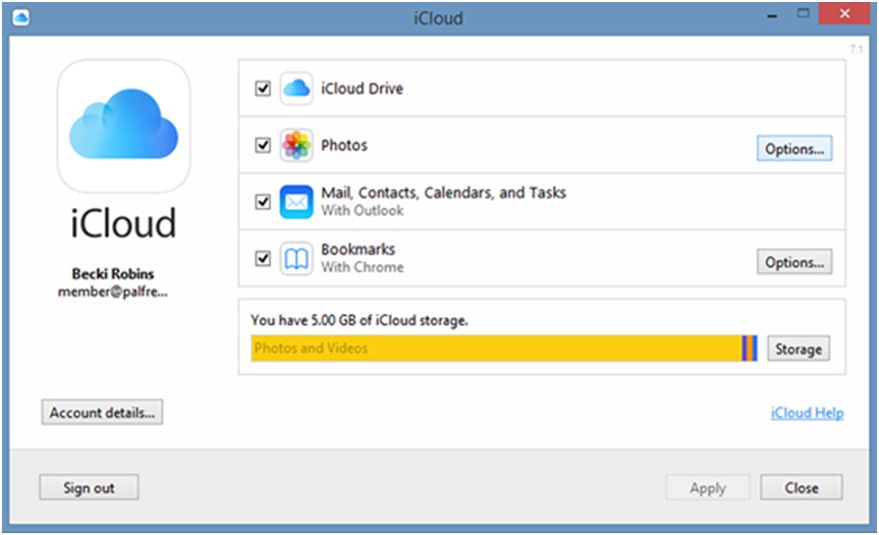Open Photos Options
The height and width of the screenshot is (535, 879).
coord(794,149)
